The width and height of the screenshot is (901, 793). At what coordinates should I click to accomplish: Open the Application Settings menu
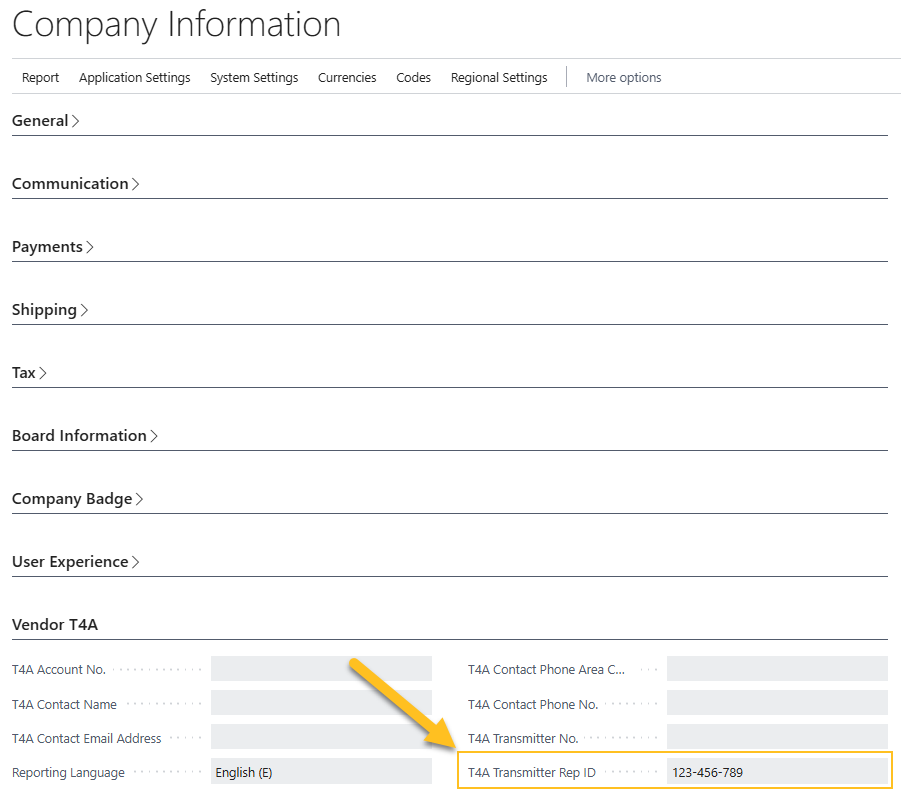(x=134, y=77)
